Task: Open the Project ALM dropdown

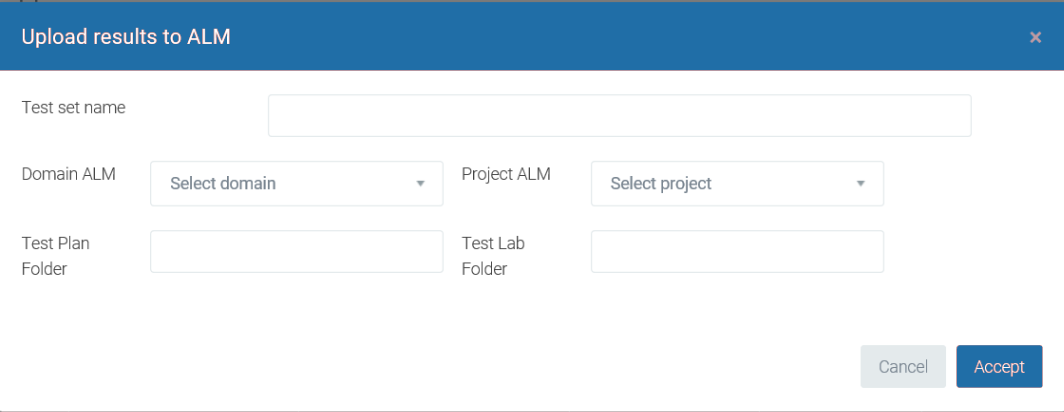Action: pos(737,184)
